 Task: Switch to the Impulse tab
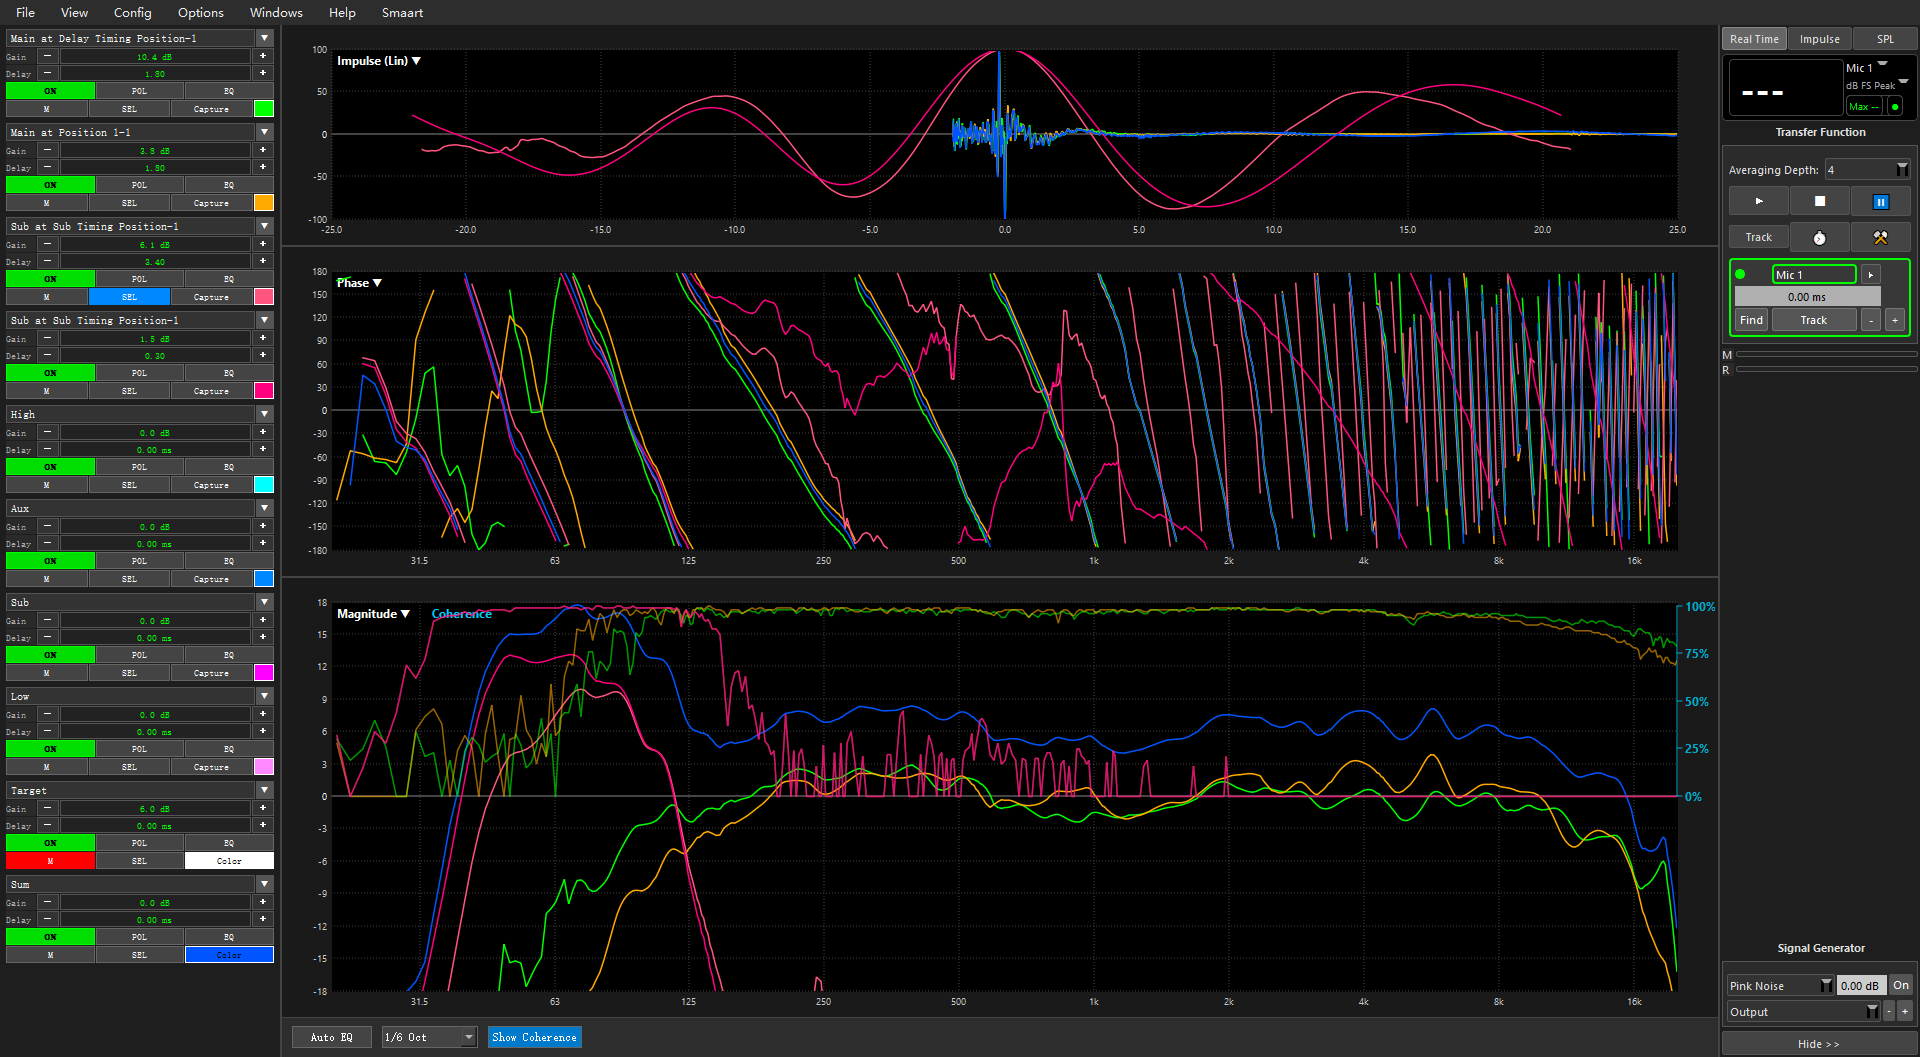click(x=1819, y=39)
